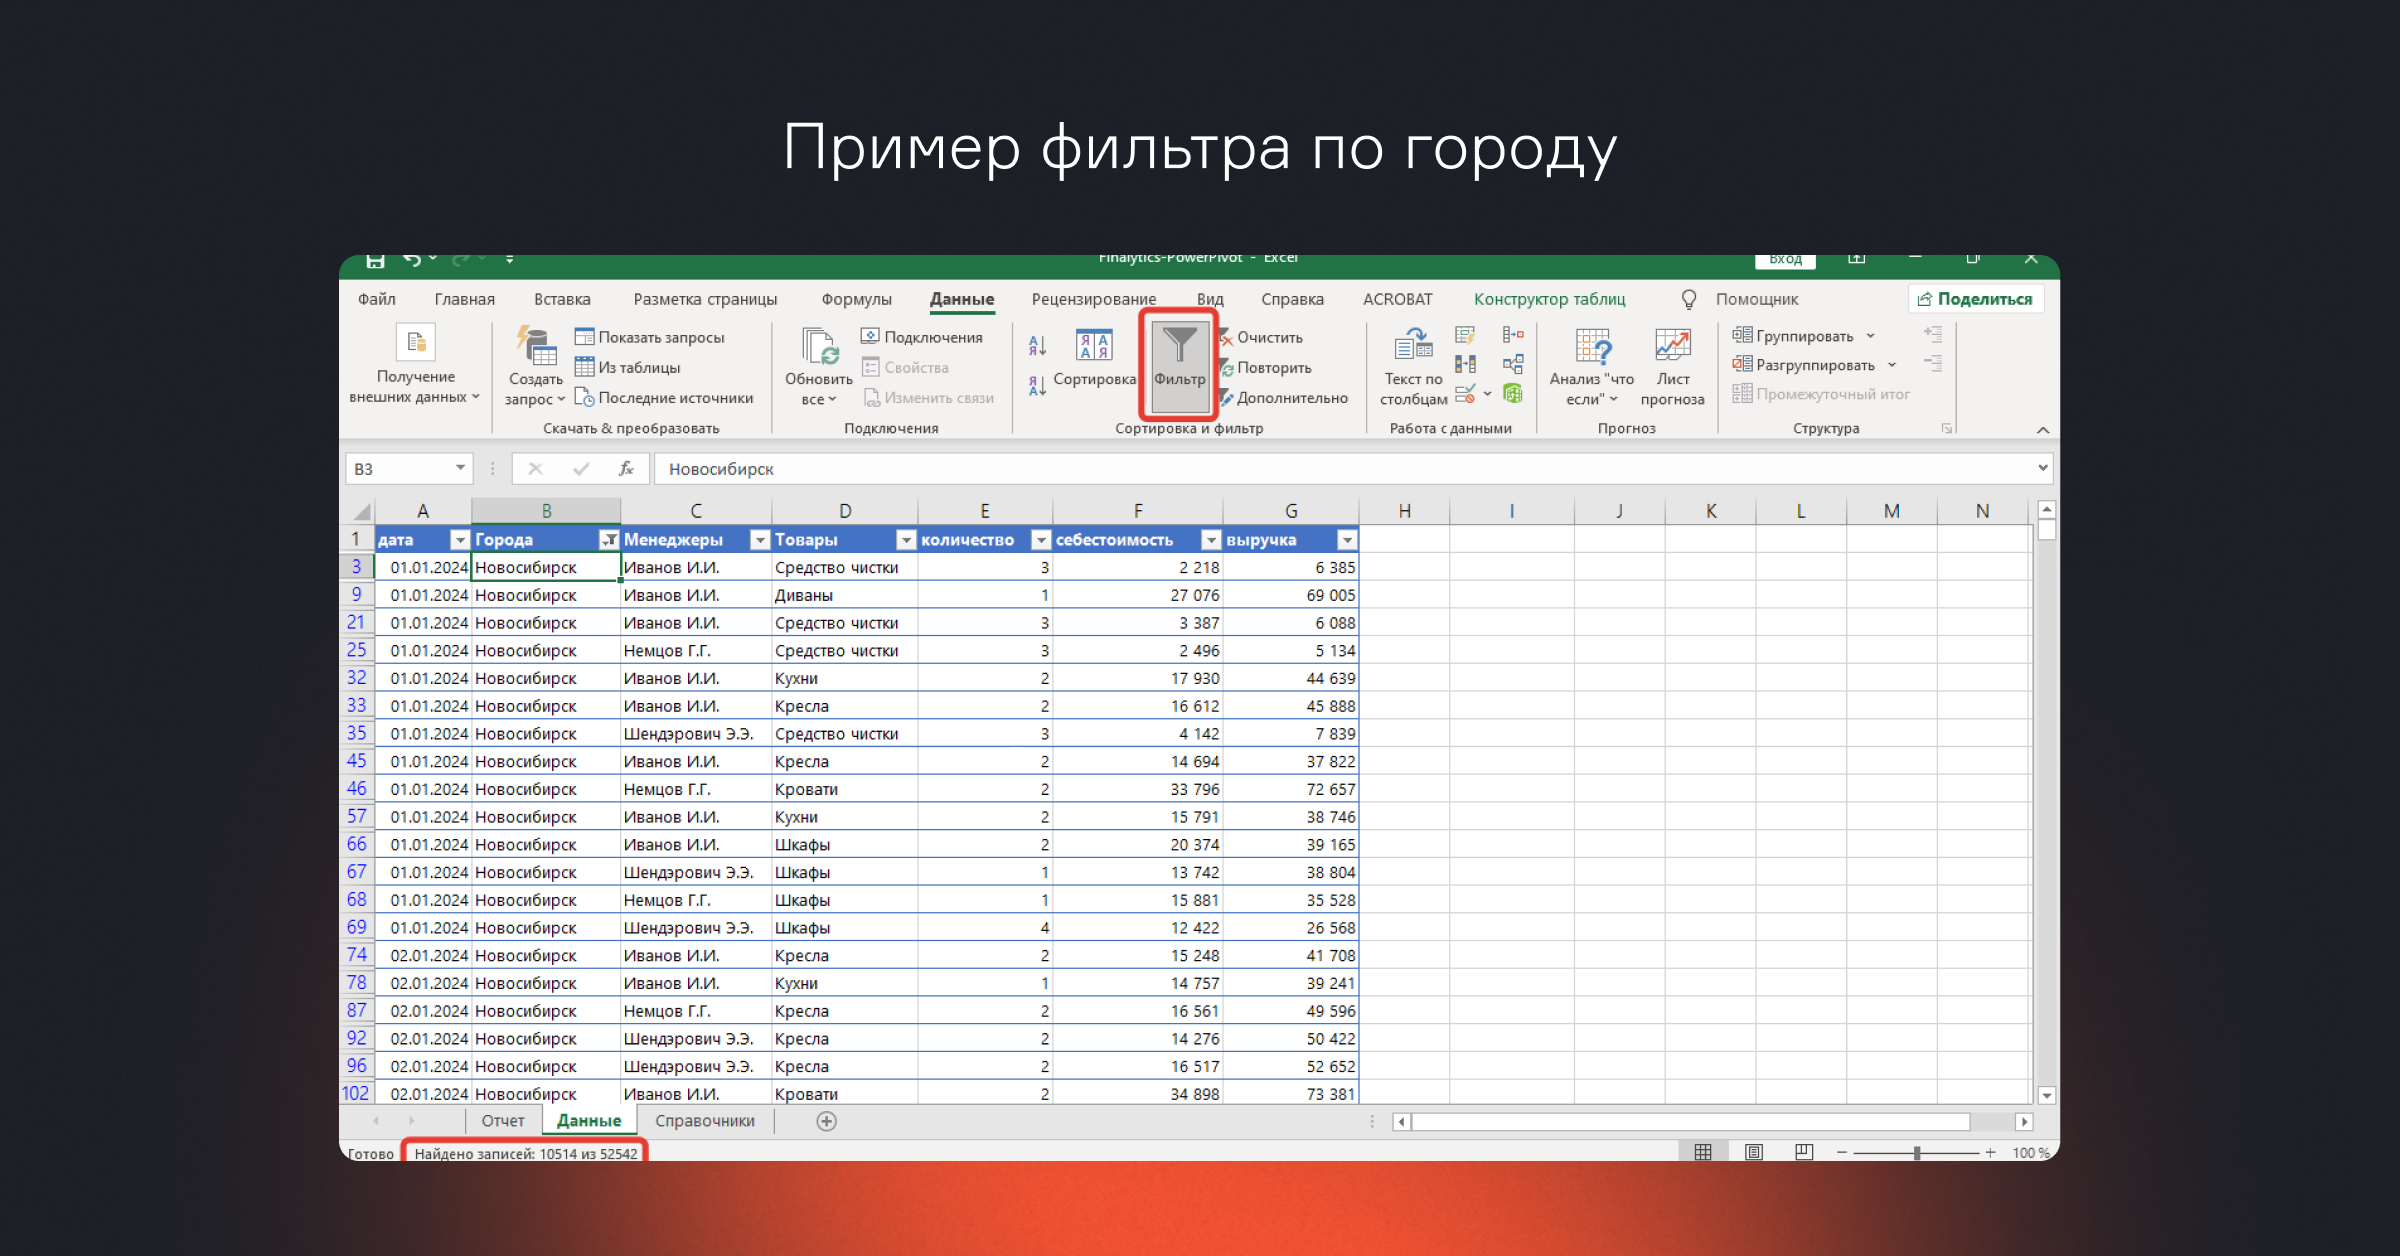Sort ascending with А-Я icon

[x=1037, y=346]
